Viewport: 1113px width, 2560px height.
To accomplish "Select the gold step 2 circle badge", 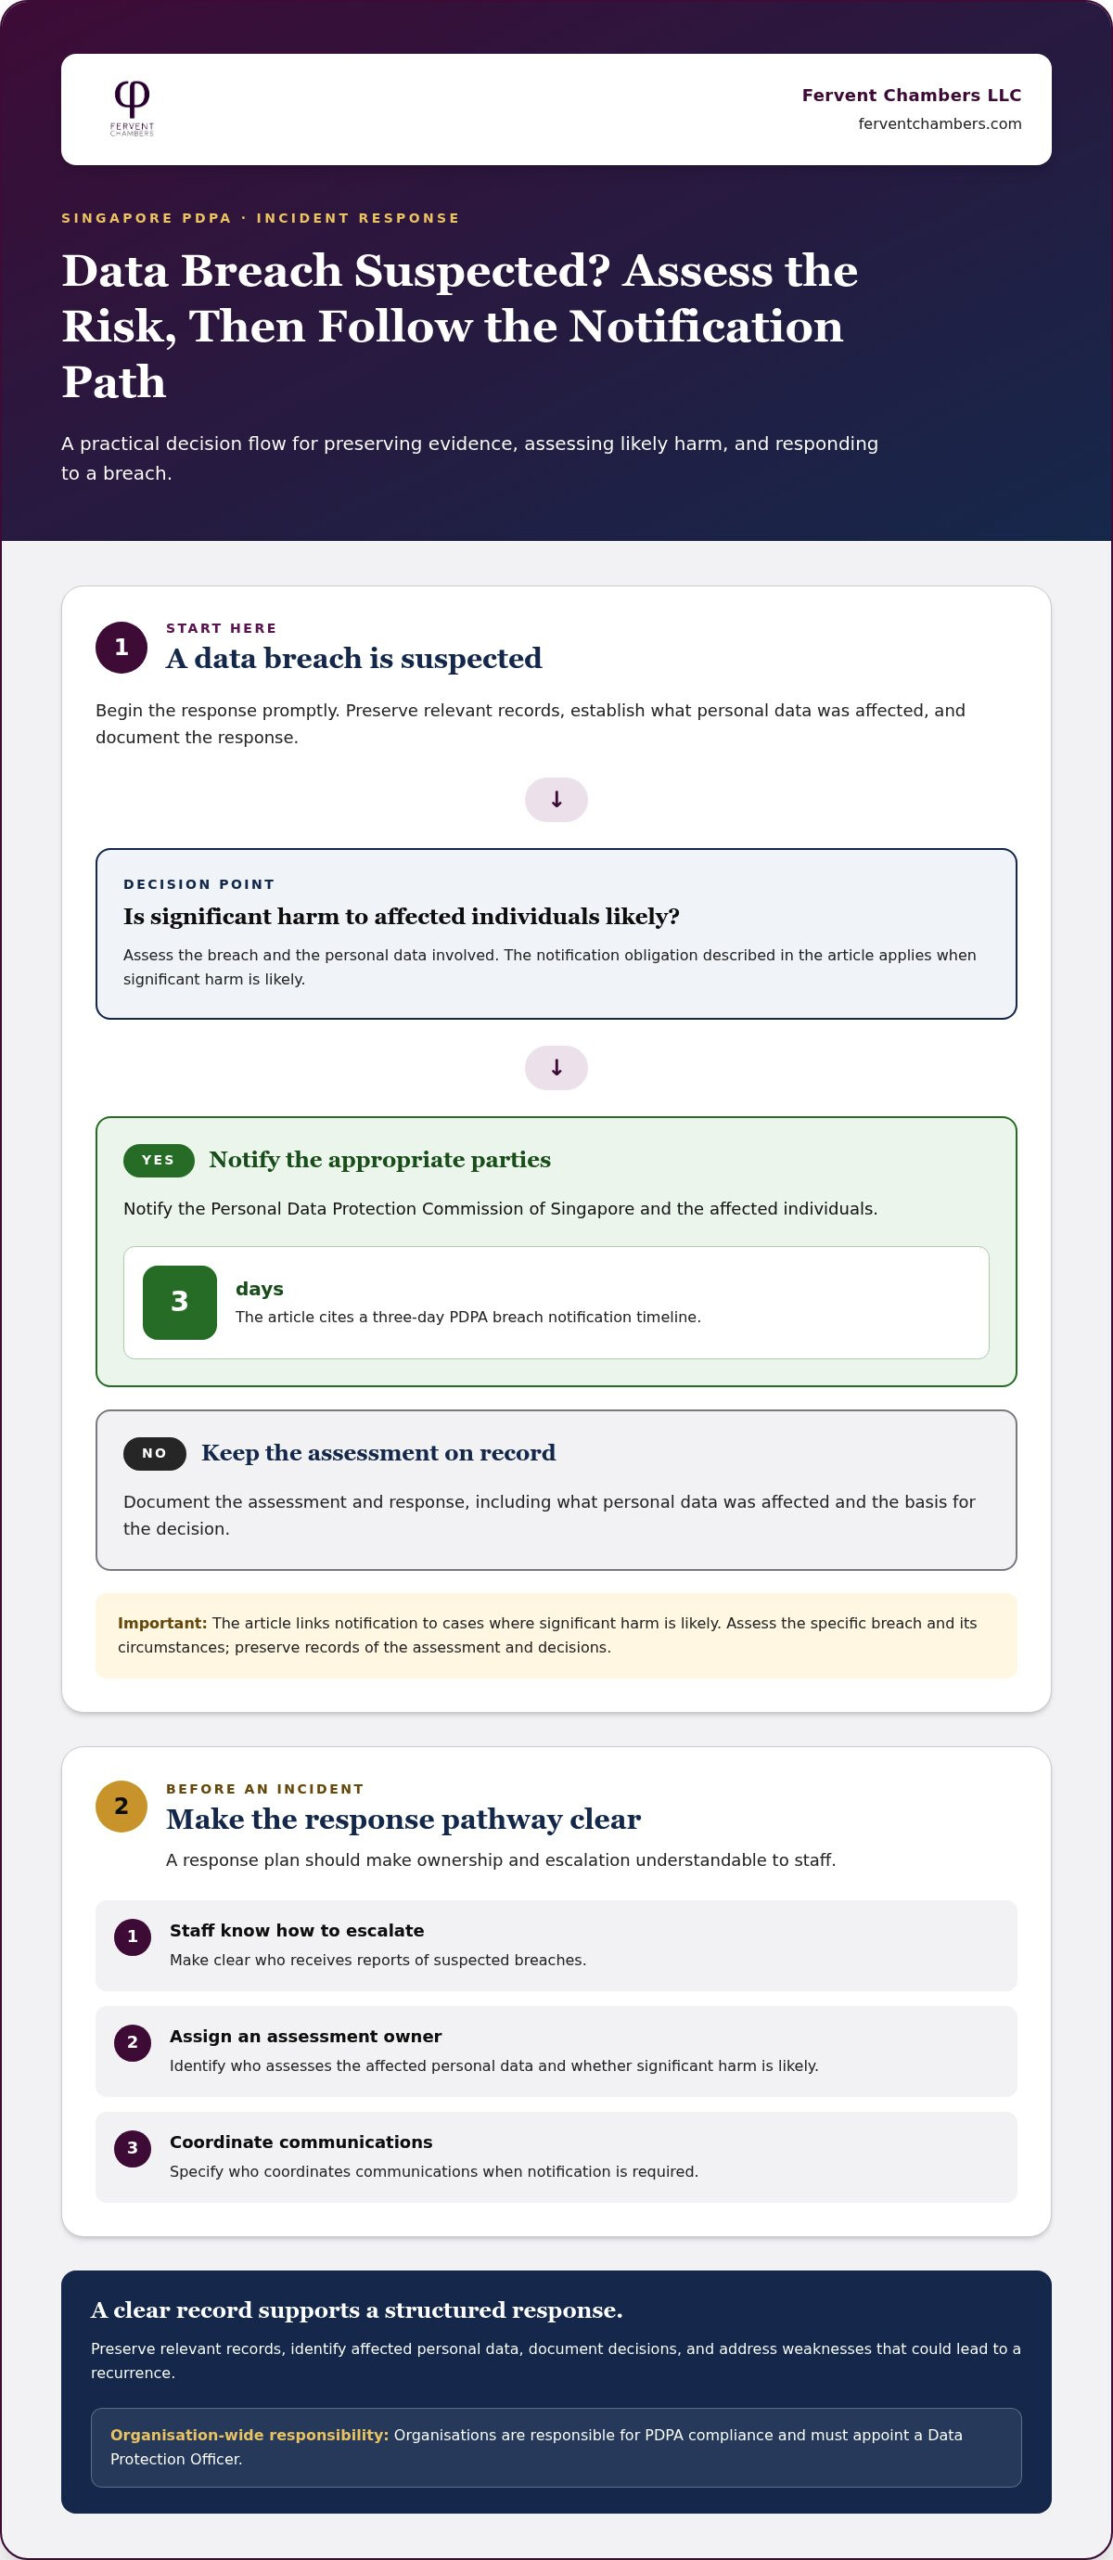I will (121, 1806).
